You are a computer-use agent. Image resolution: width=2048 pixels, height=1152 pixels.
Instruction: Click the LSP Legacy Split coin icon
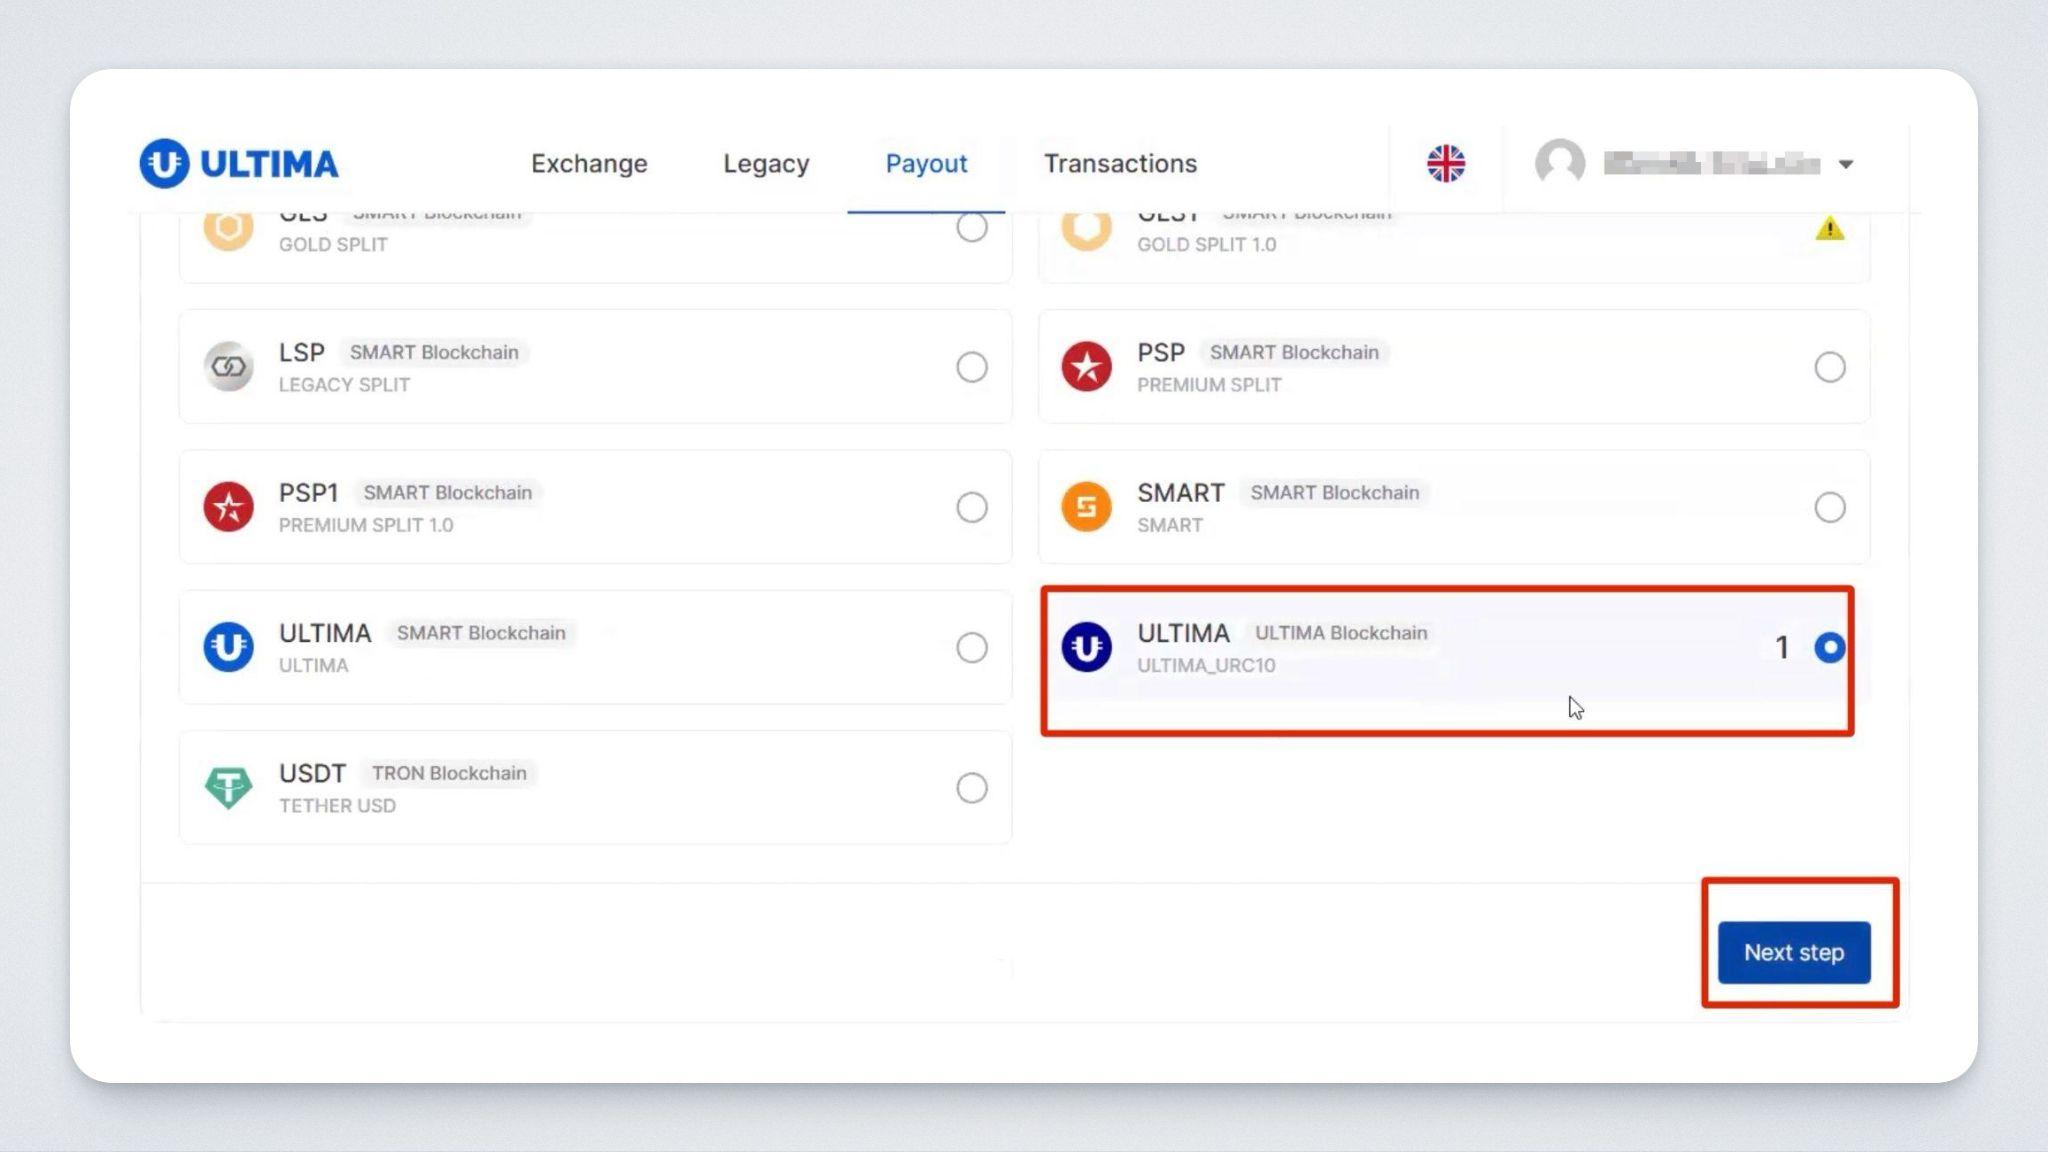pos(228,367)
